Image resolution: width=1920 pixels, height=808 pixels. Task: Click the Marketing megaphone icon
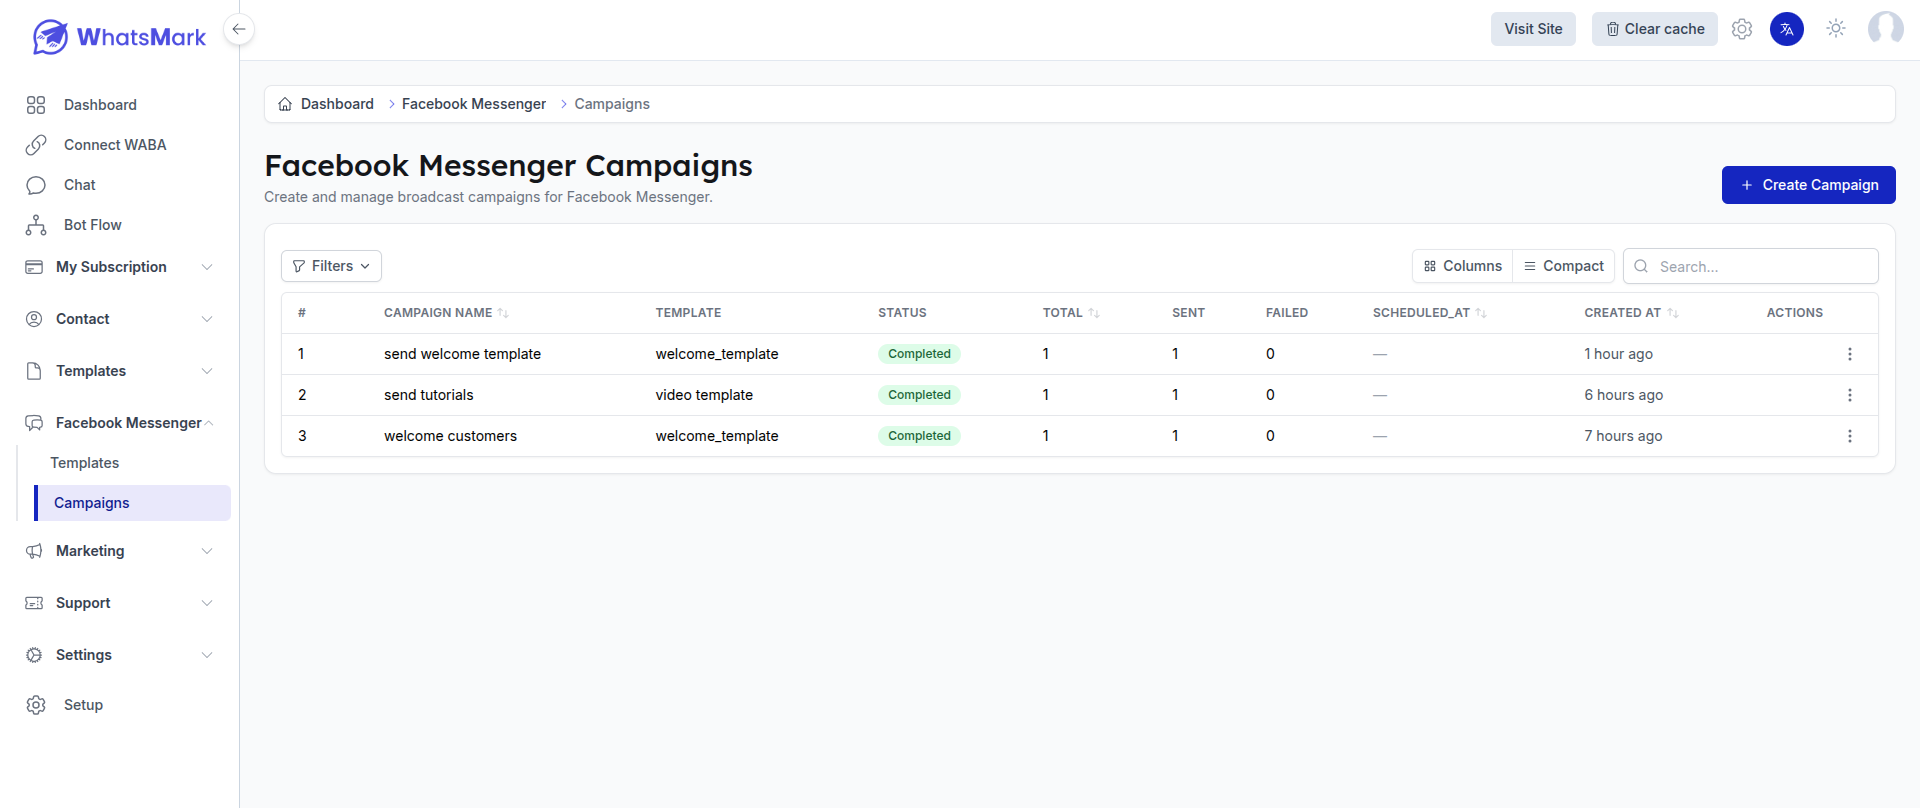(34, 551)
